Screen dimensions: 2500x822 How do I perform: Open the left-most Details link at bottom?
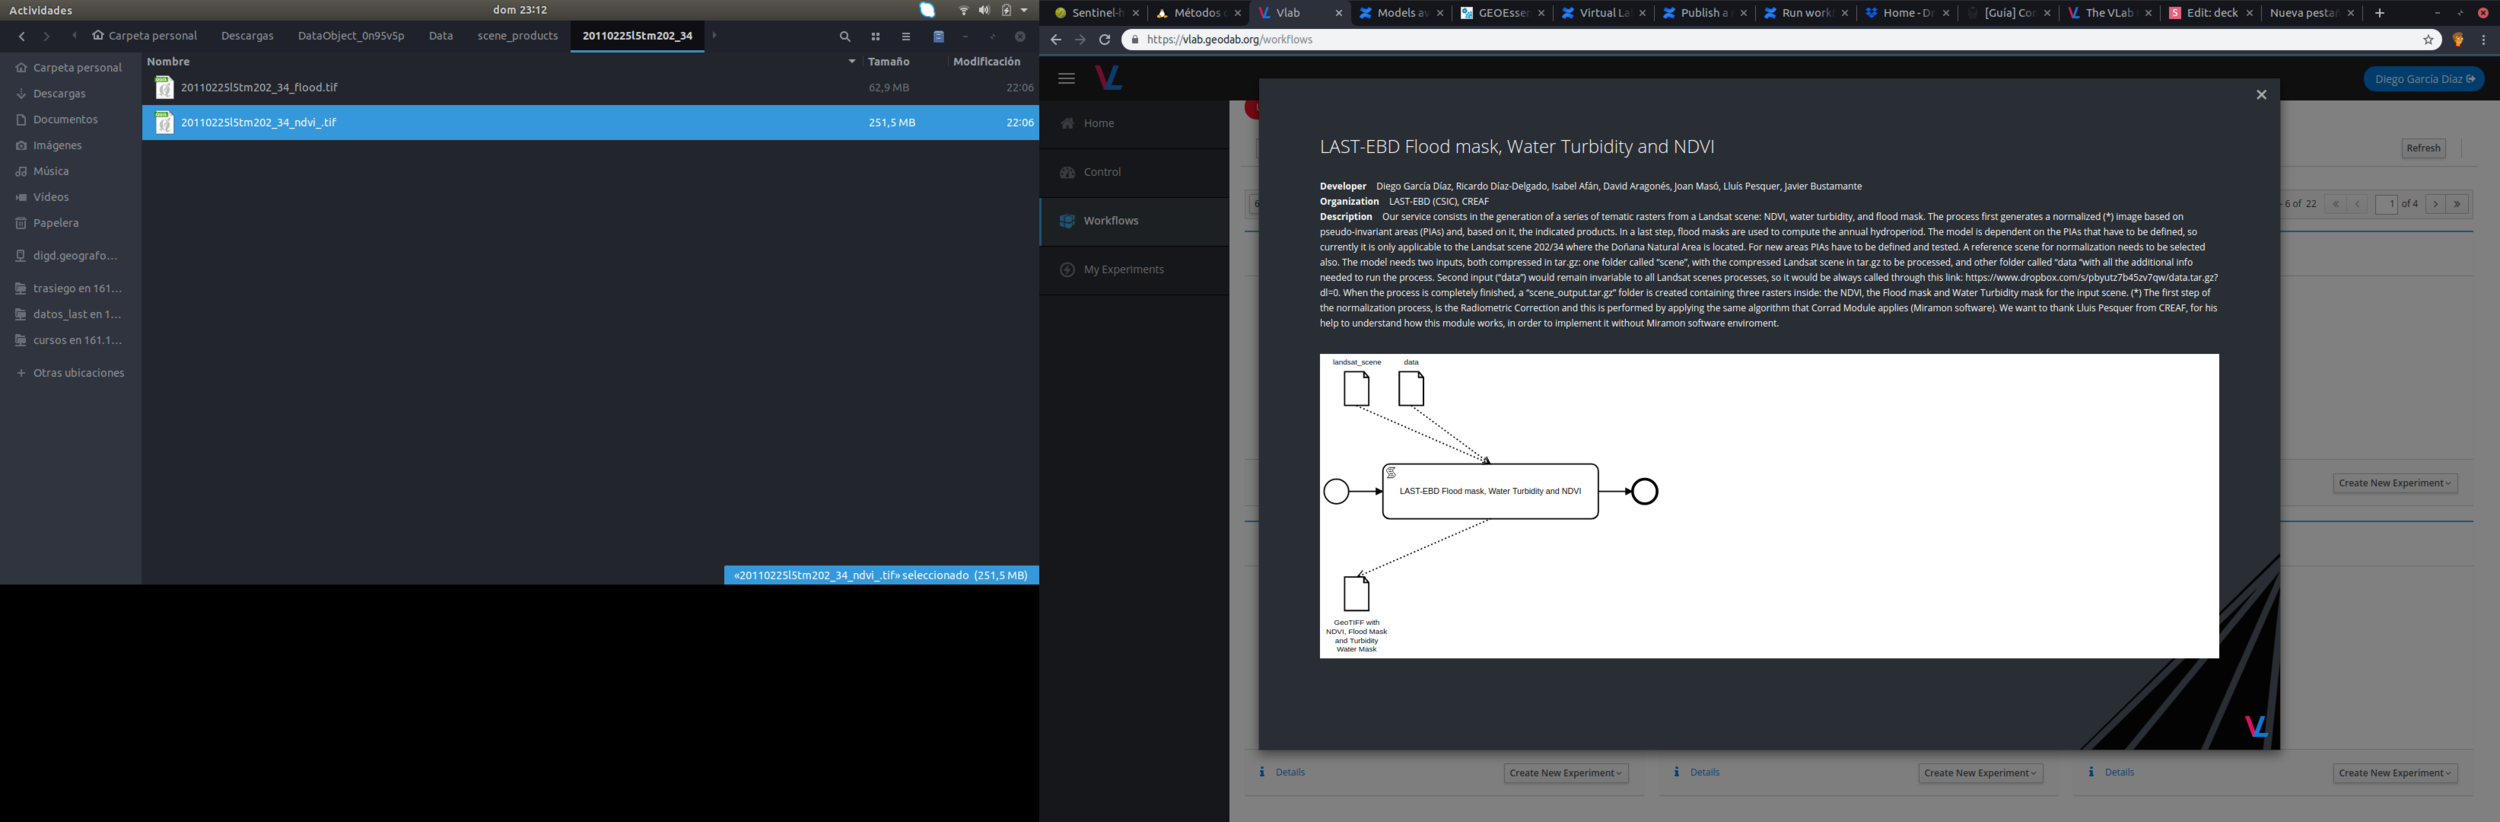[x=1290, y=772]
